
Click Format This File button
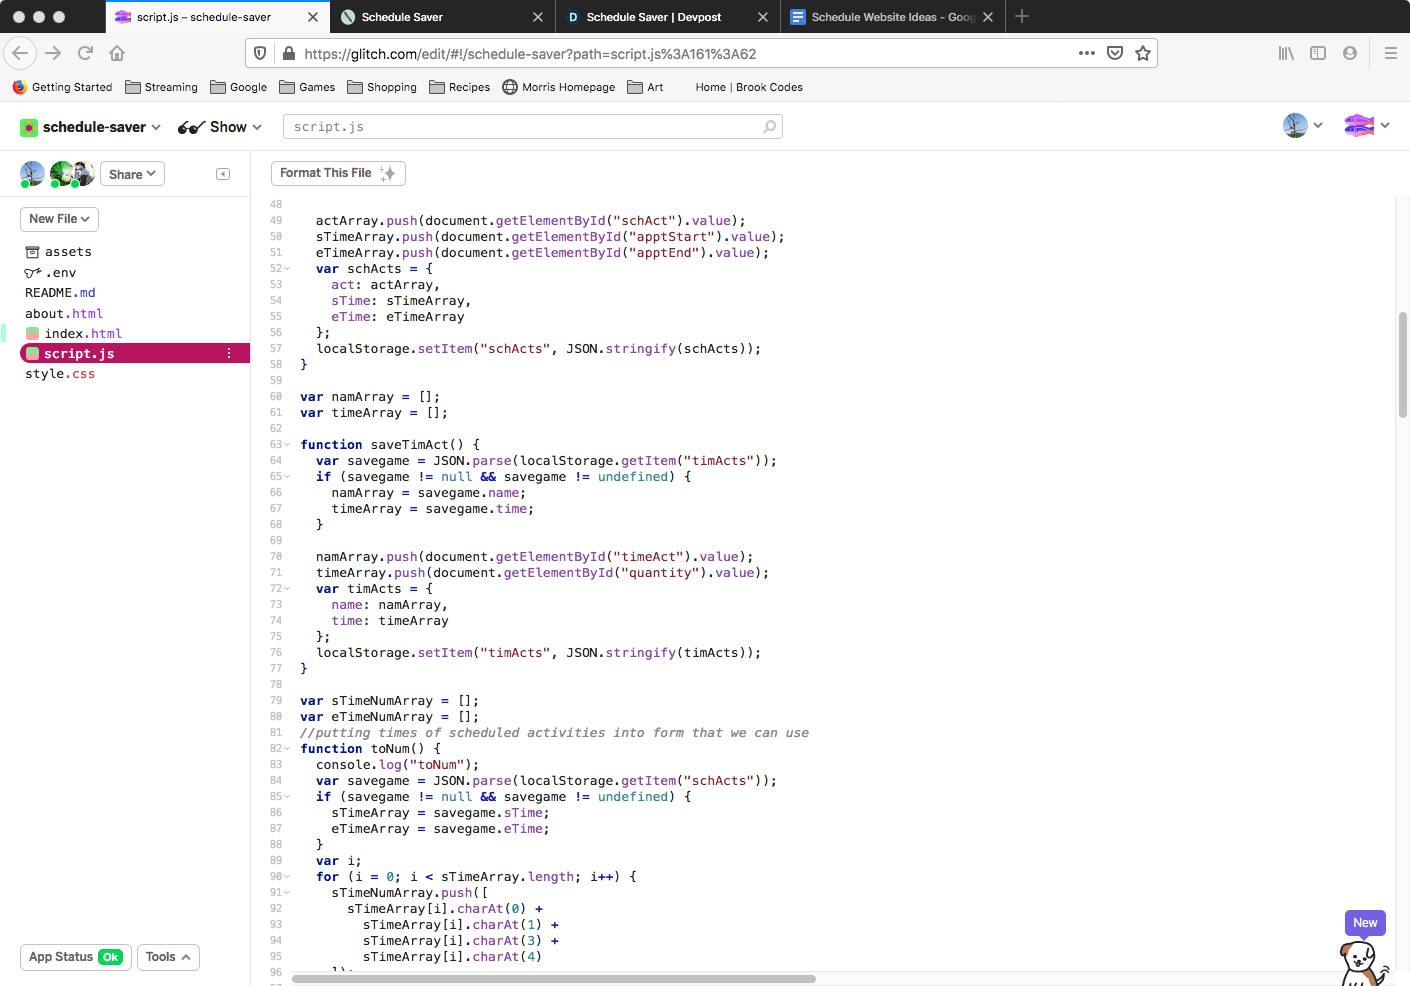click(338, 173)
